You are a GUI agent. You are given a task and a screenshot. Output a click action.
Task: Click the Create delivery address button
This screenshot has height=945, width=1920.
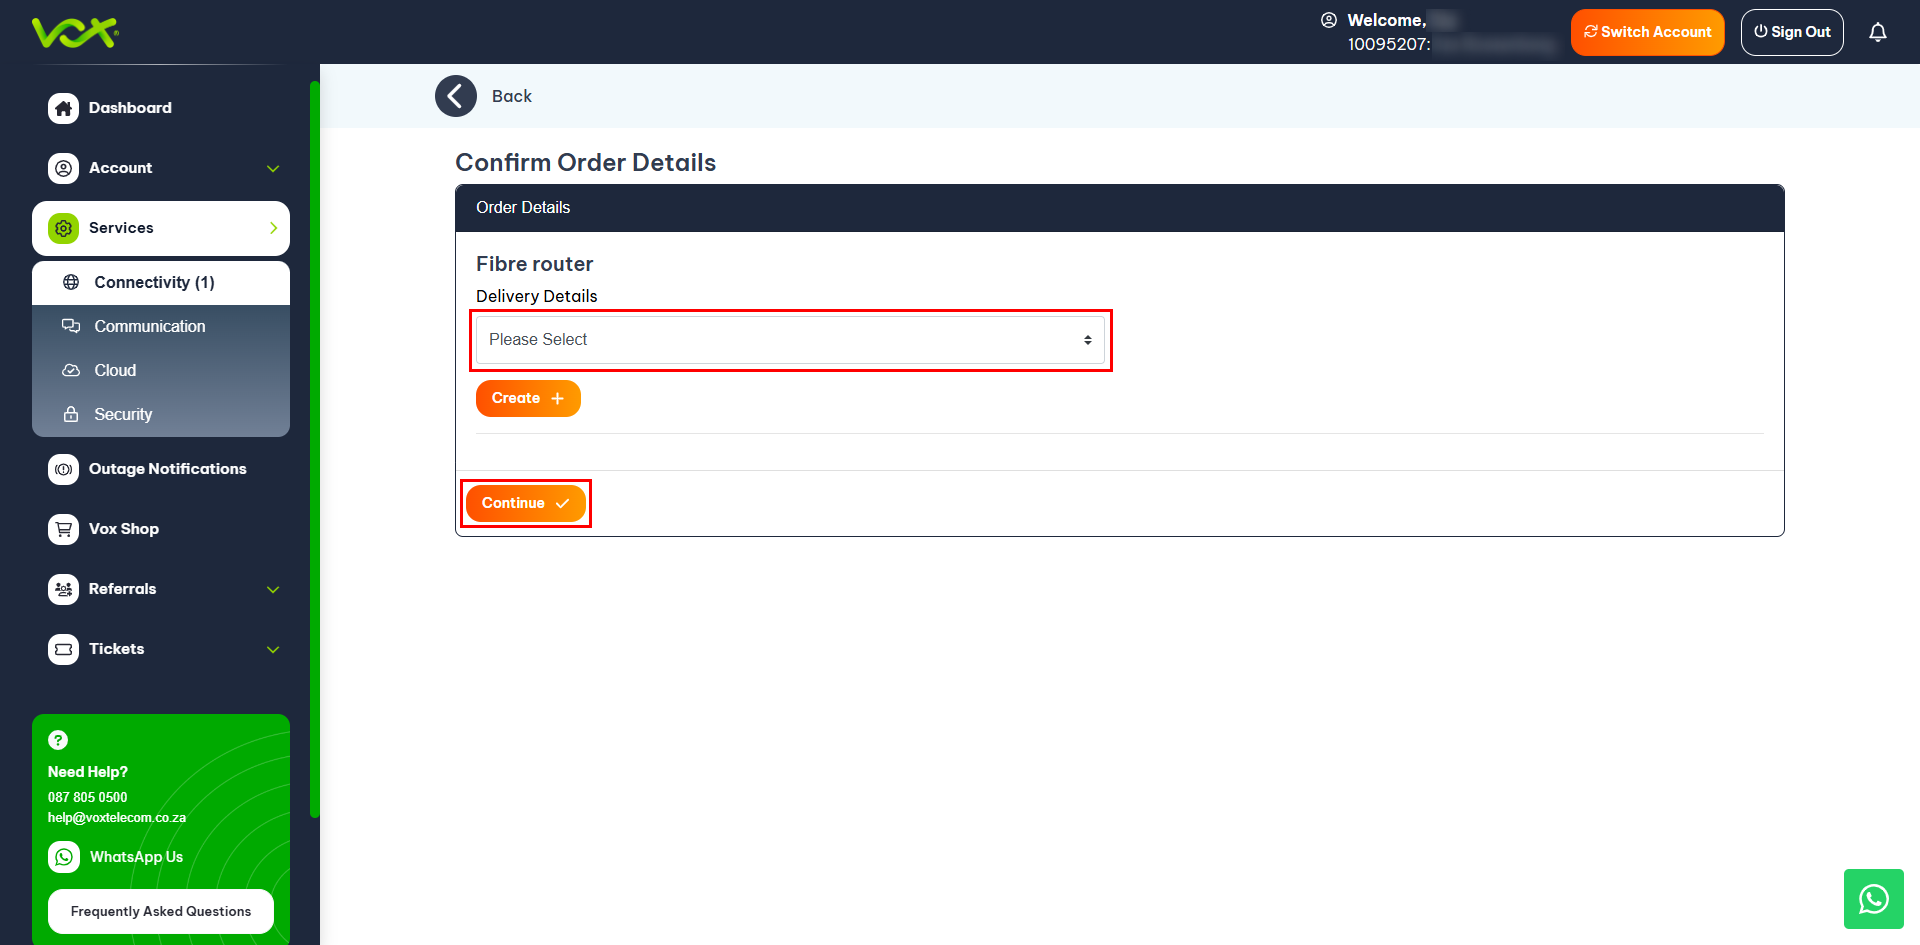(527, 398)
